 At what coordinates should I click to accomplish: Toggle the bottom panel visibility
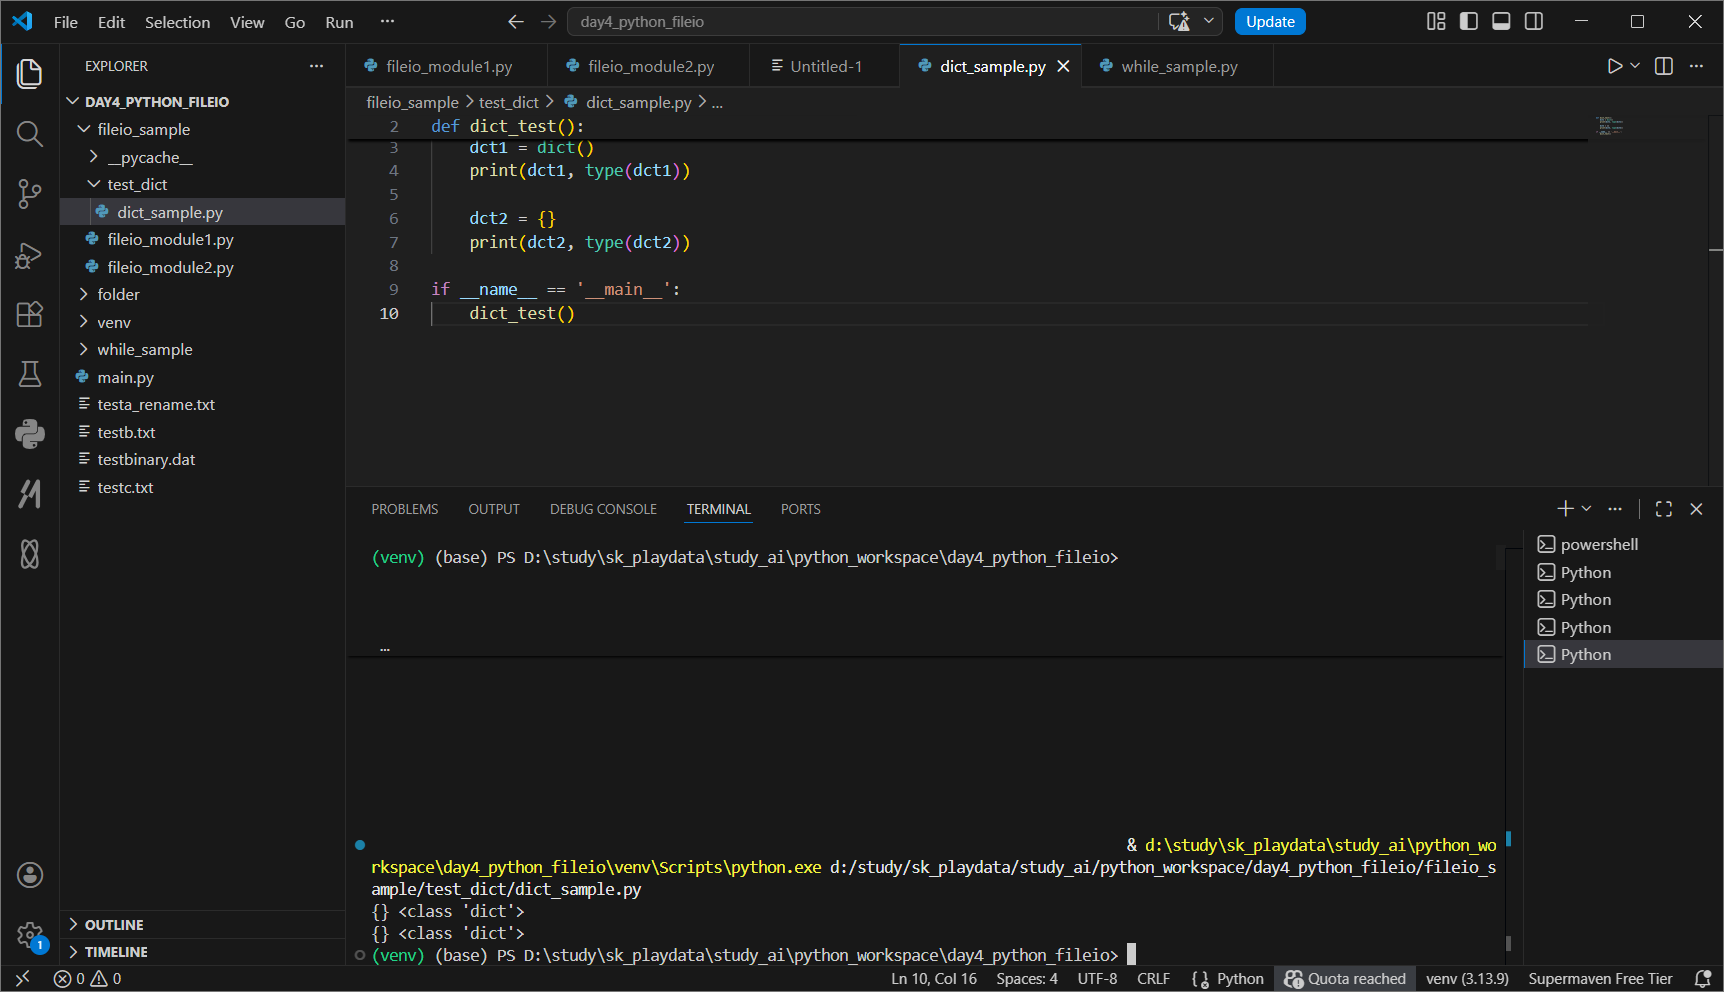[x=1501, y=22]
